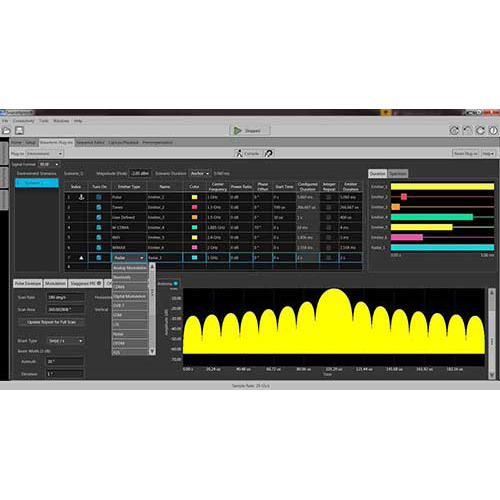This screenshot has width=500, height=500.
Task: Switch to the Spectrum tab in the emitter view
Action: pyautogui.click(x=398, y=174)
